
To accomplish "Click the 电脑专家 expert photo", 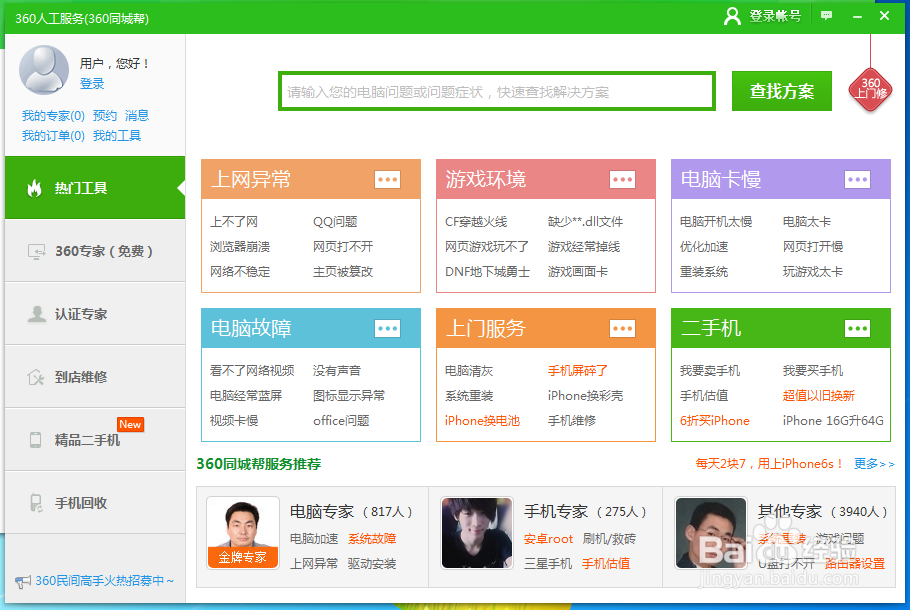I will [243, 533].
